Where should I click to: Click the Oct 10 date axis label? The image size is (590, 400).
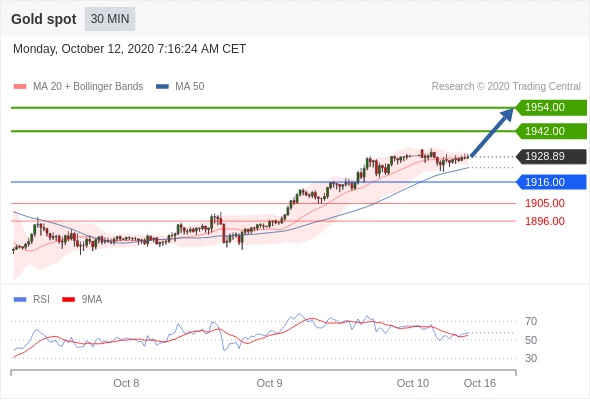click(x=413, y=383)
